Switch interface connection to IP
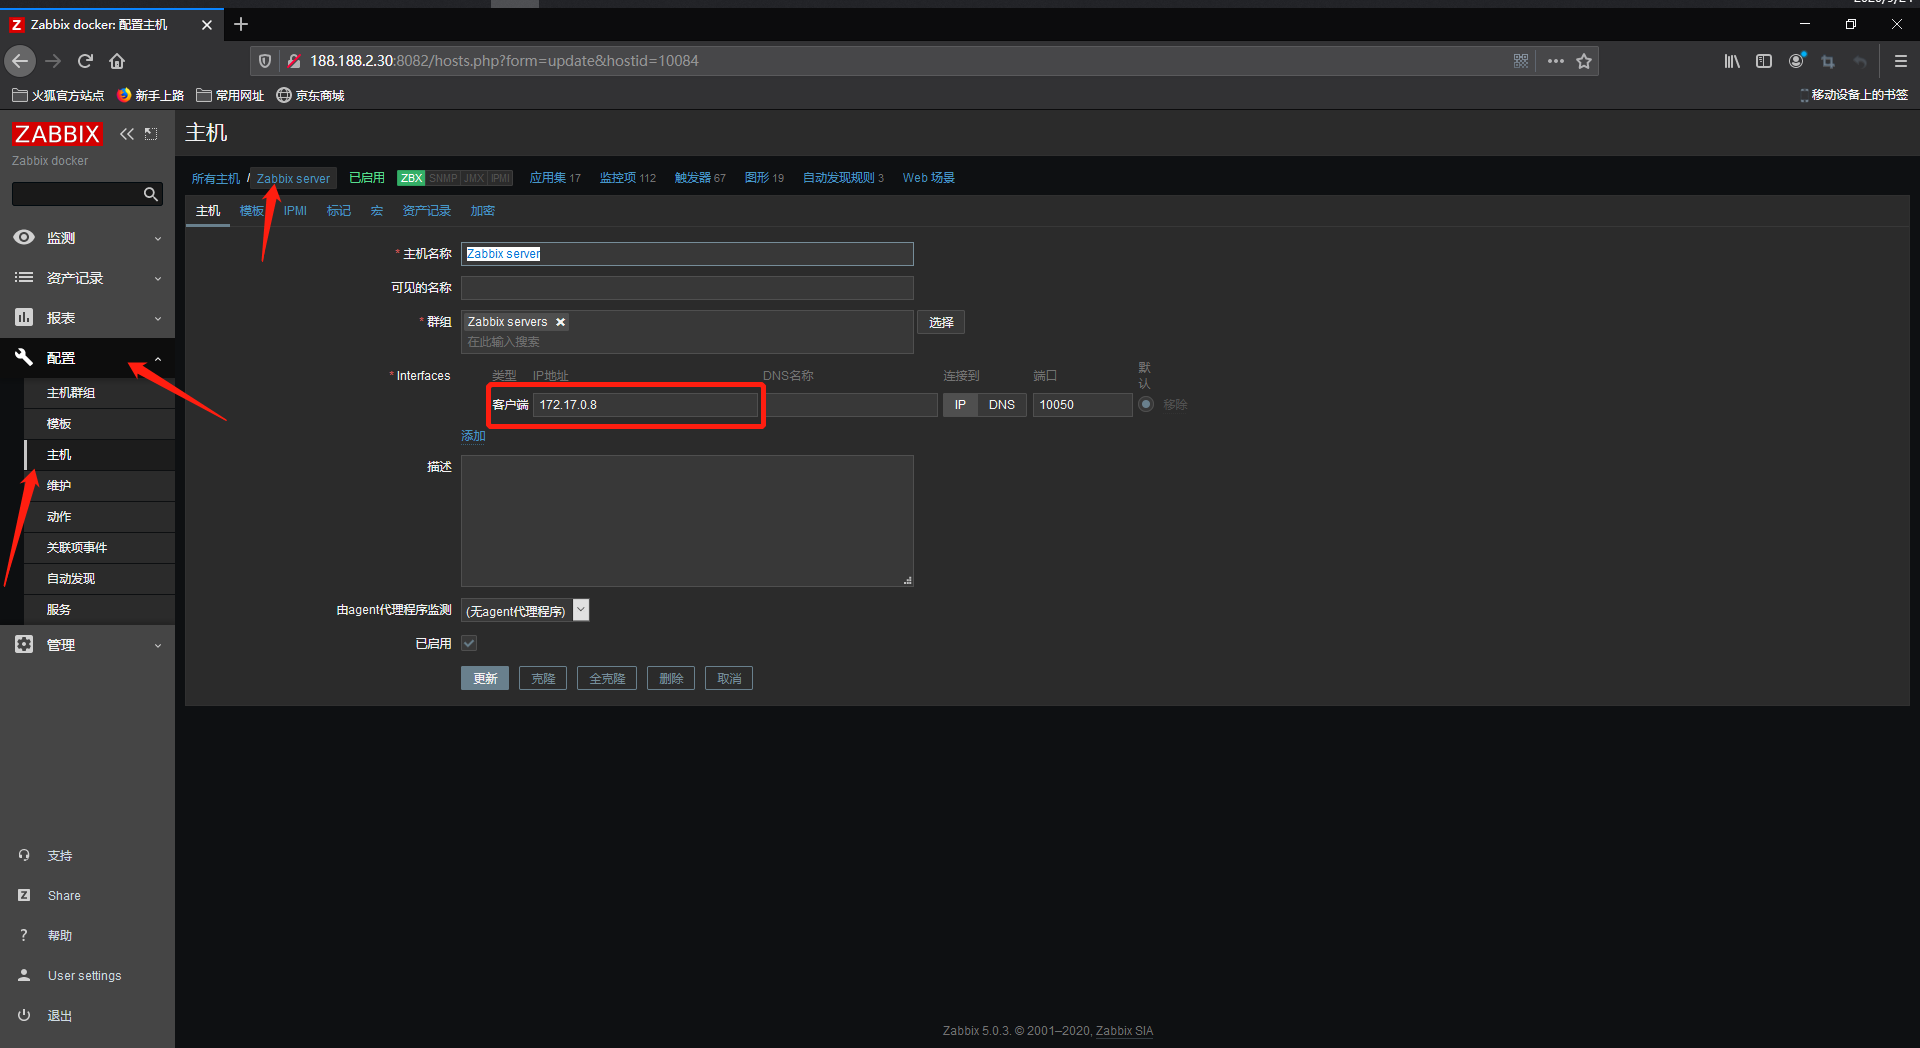Image resolution: width=1920 pixels, height=1048 pixels. (960, 405)
